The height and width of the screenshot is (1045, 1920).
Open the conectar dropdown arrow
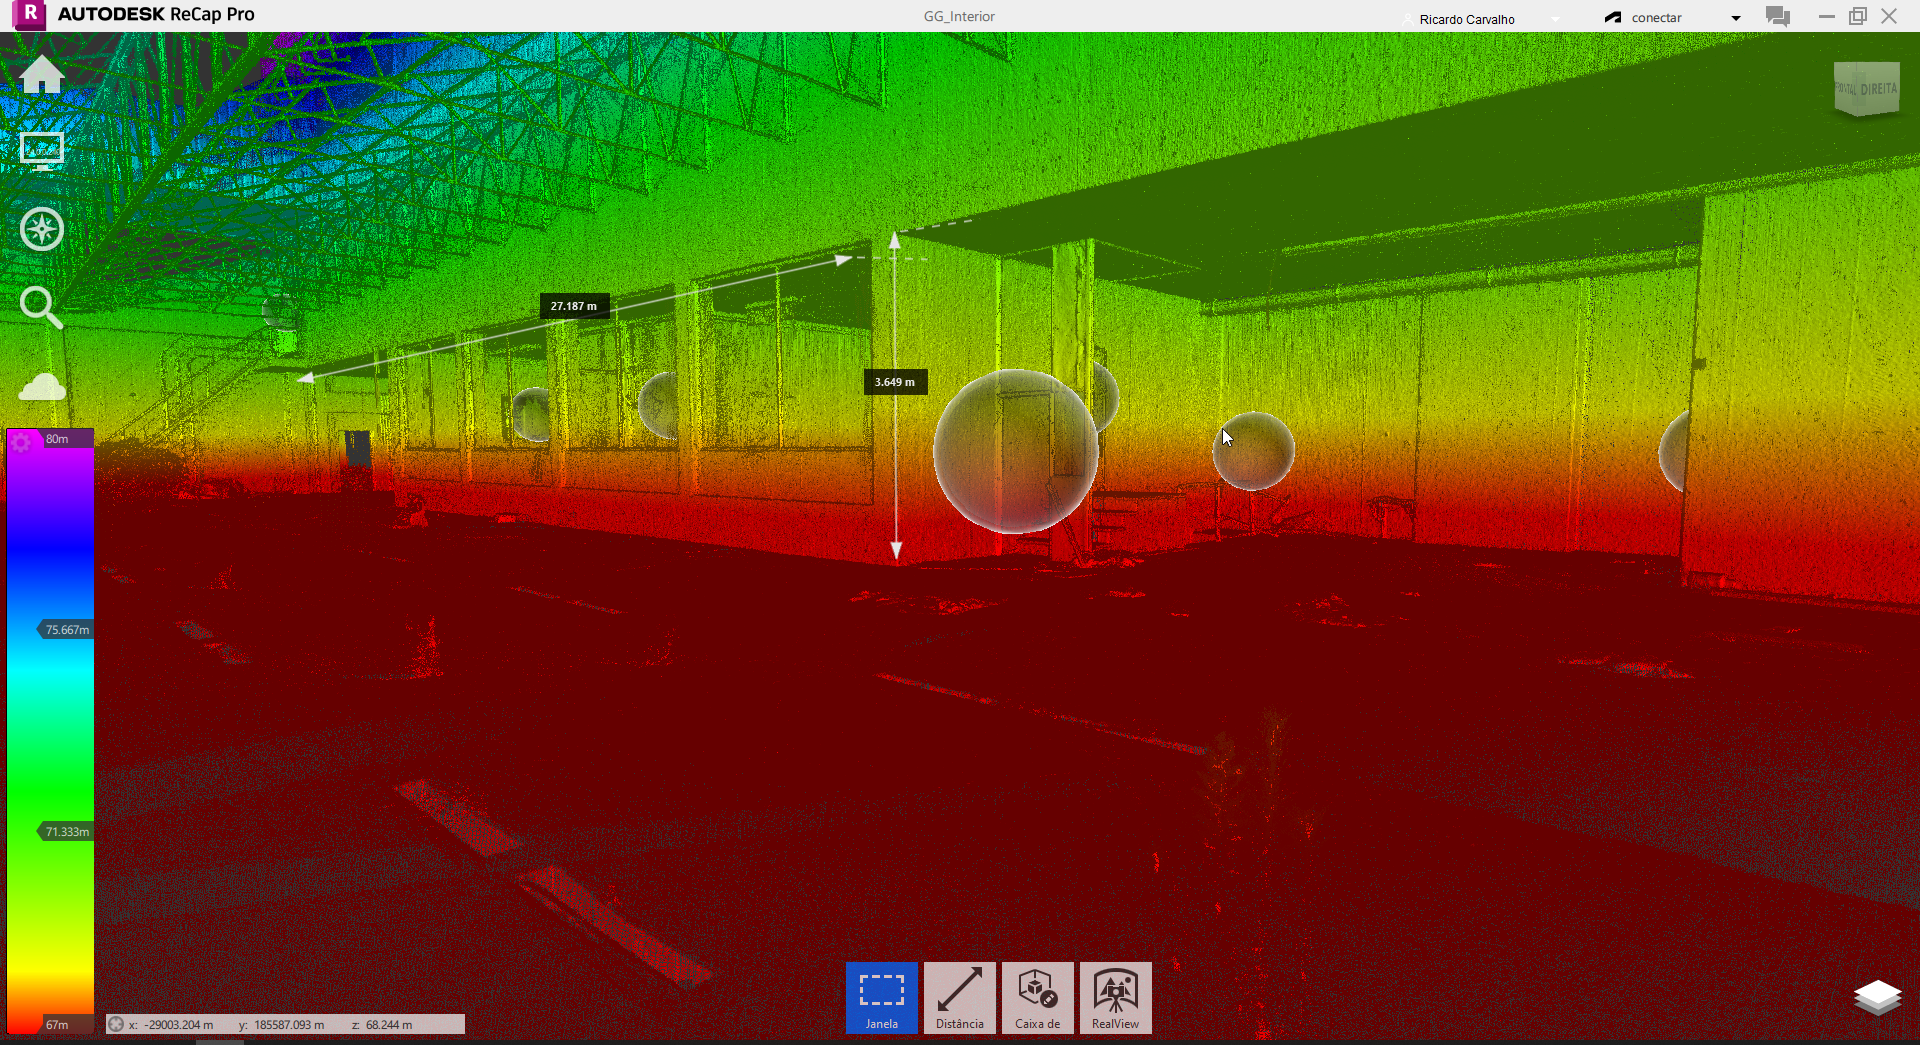1736,18
